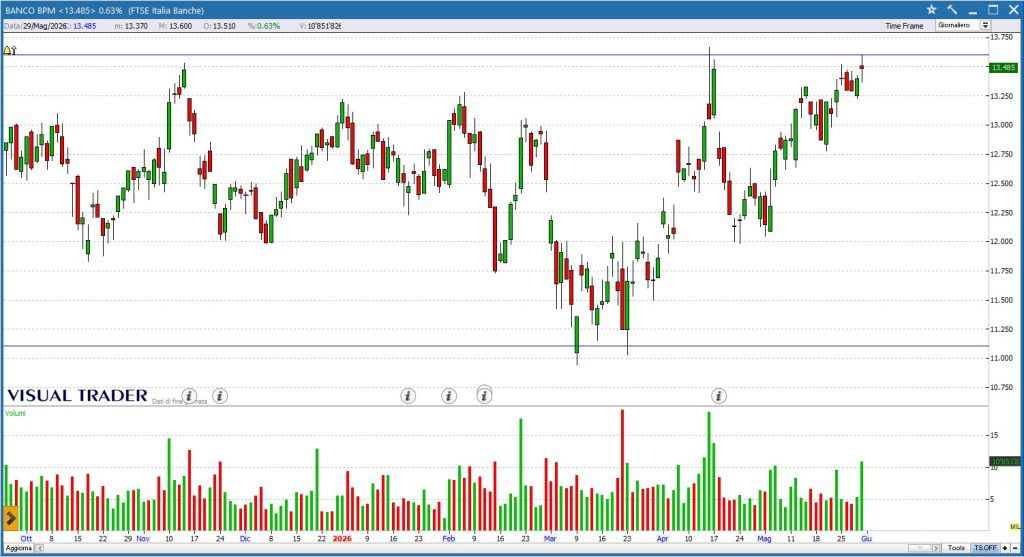Open the first info marker near October end

[189, 396]
